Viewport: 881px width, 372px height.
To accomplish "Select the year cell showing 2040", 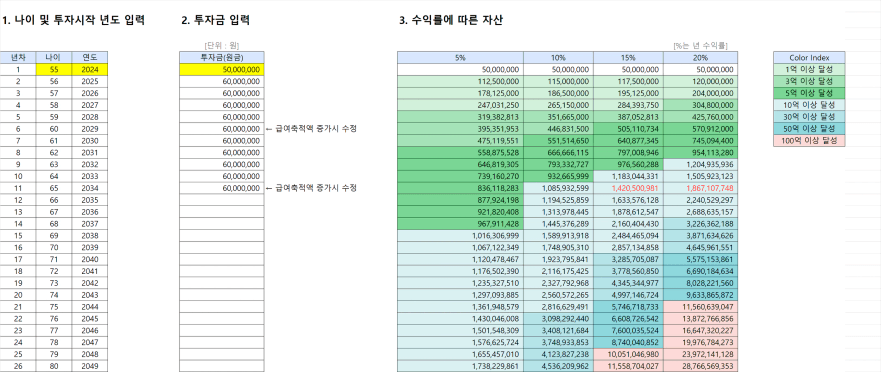I will pos(89,260).
